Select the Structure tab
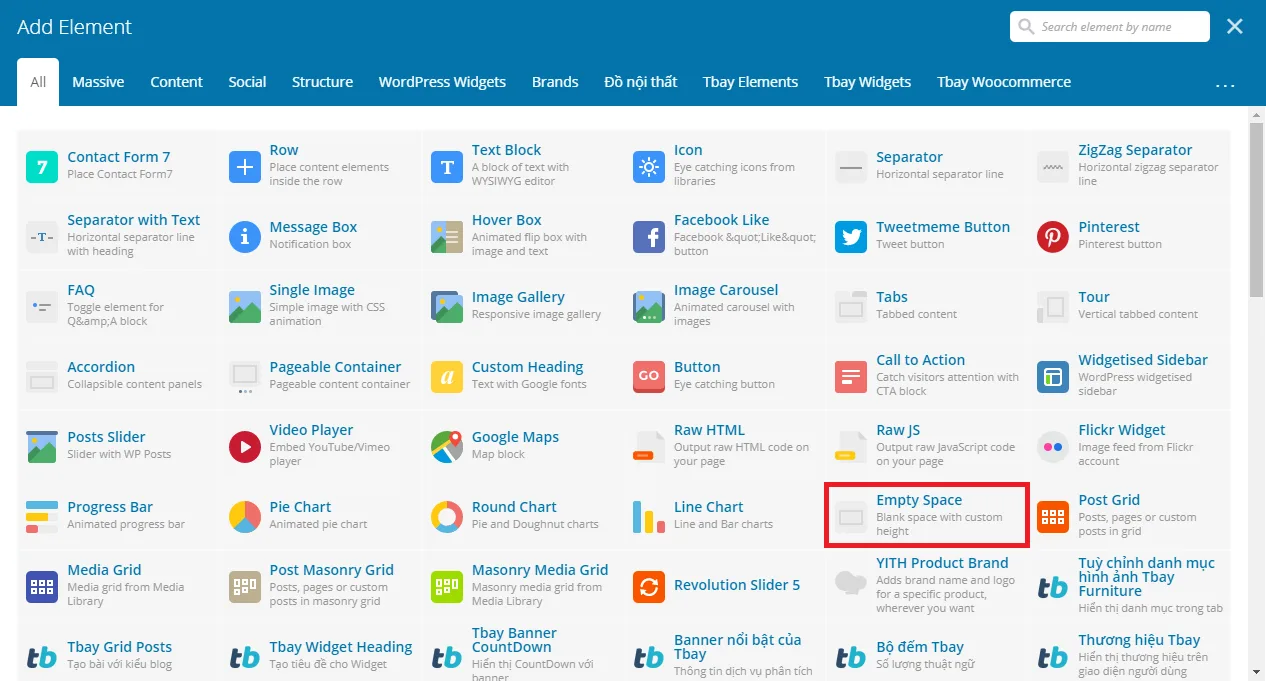1266x681 pixels. pyautogui.click(x=322, y=82)
